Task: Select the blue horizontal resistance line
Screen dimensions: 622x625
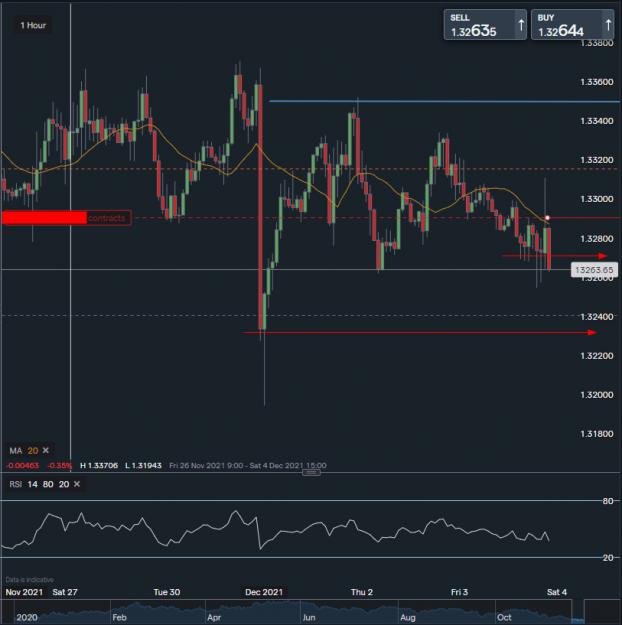Action: click(x=444, y=101)
